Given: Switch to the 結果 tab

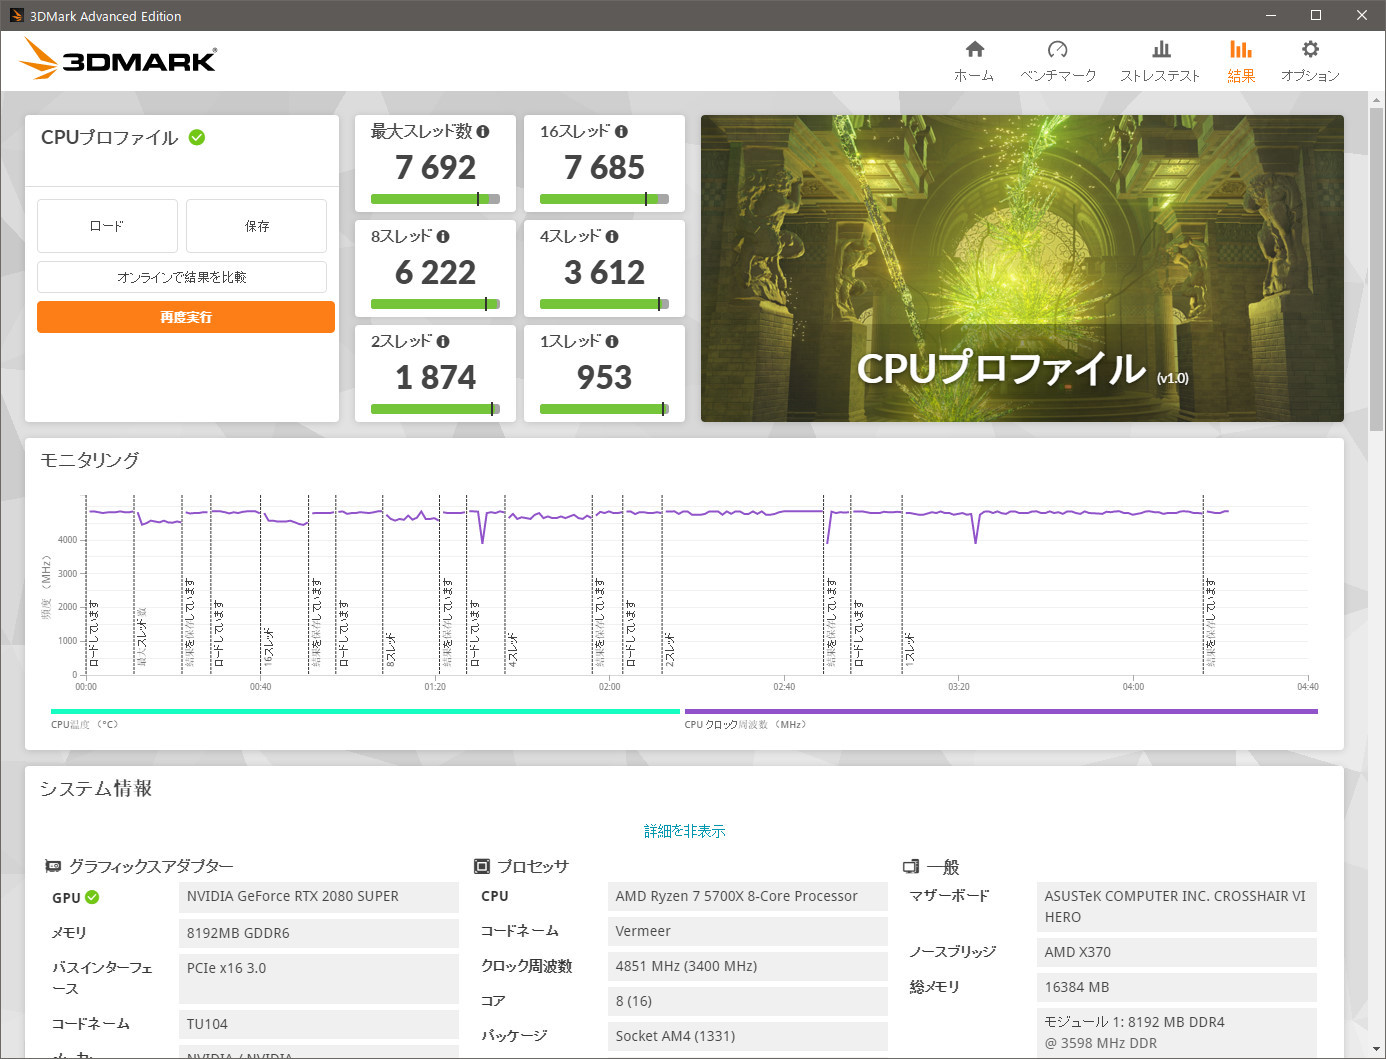Looking at the screenshot, I should (1240, 48).
